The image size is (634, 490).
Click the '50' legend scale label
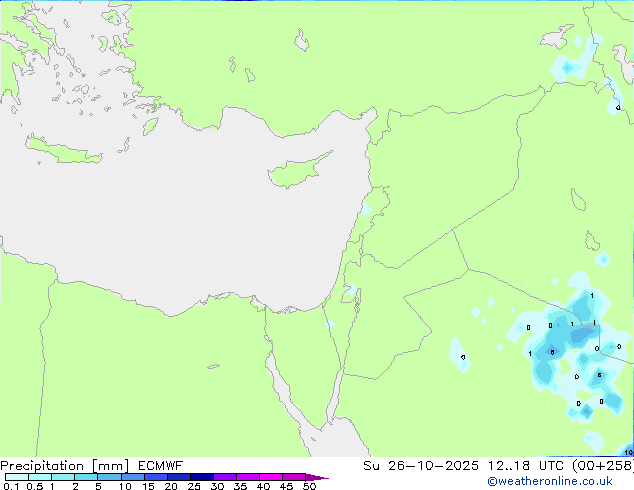(x=309, y=486)
